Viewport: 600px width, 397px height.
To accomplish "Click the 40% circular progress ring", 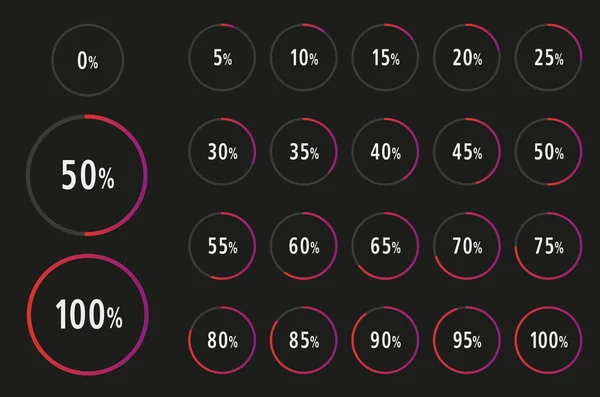I will coord(385,152).
